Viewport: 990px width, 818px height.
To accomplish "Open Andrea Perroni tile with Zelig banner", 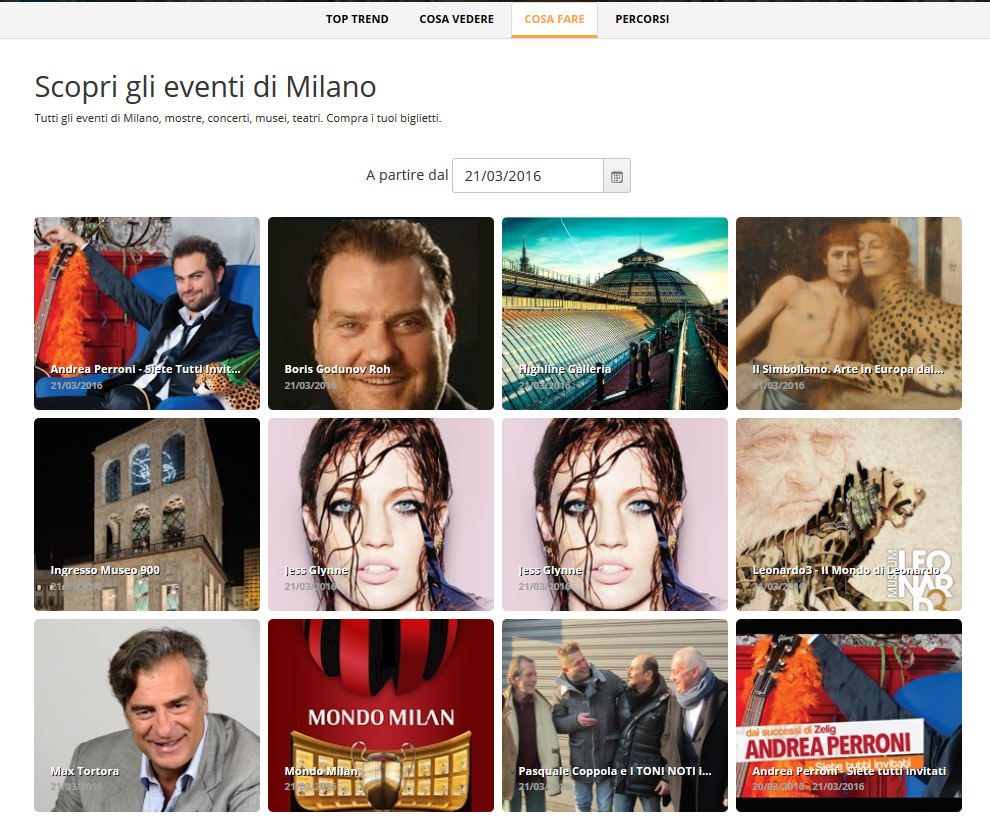I will [x=849, y=715].
